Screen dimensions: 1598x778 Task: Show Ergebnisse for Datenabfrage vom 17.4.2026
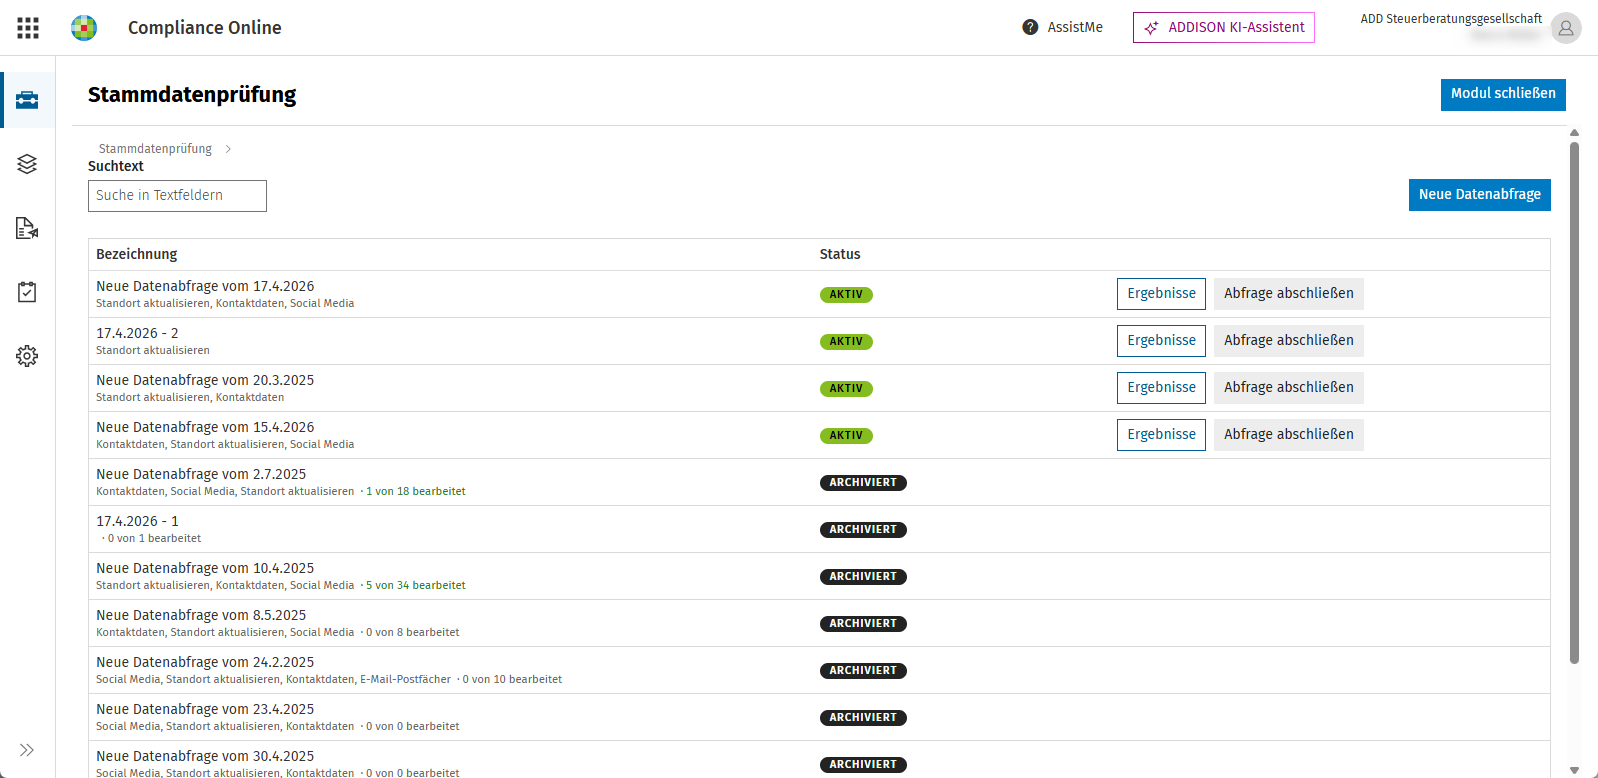coord(1161,294)
